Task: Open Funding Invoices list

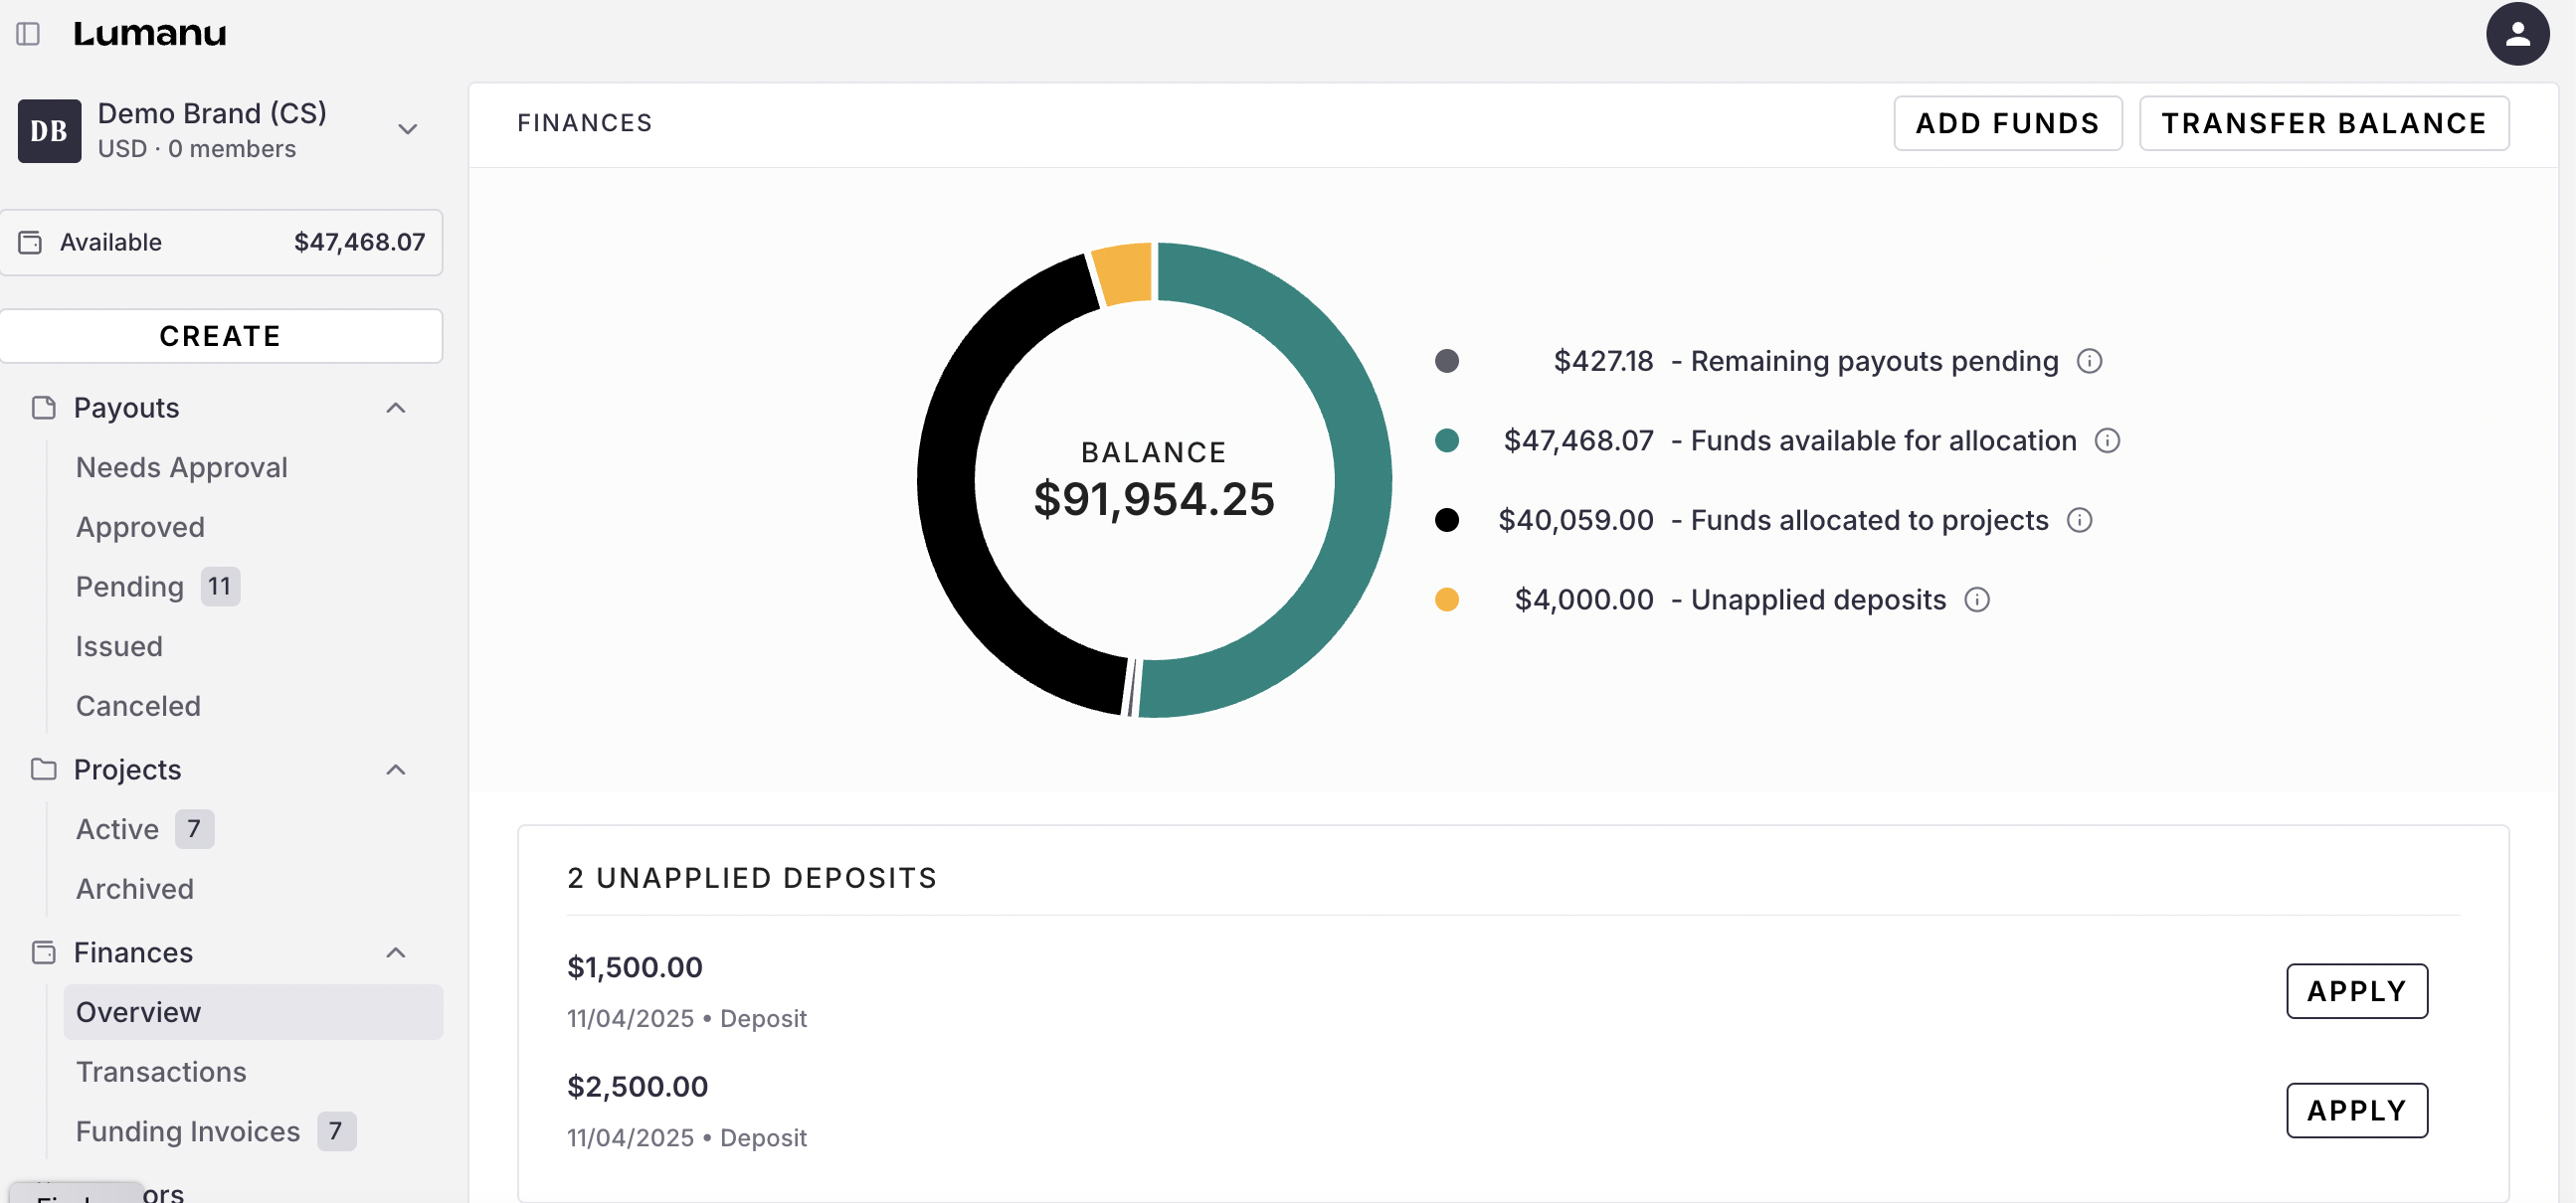Action: pyautogui.click(x=187, y=1131)
